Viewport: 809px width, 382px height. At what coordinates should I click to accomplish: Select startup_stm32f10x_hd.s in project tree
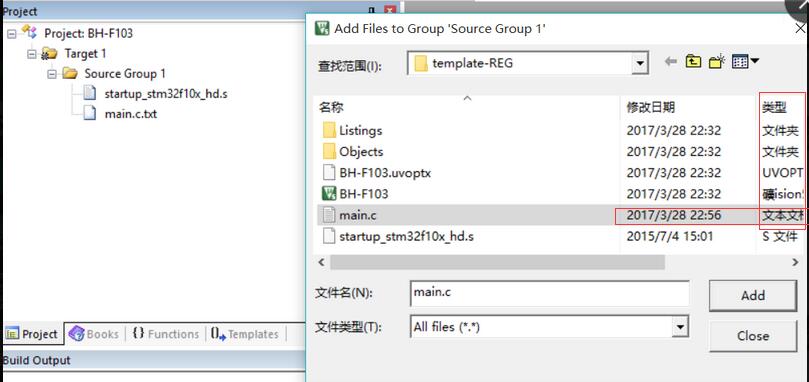[166, 94]
